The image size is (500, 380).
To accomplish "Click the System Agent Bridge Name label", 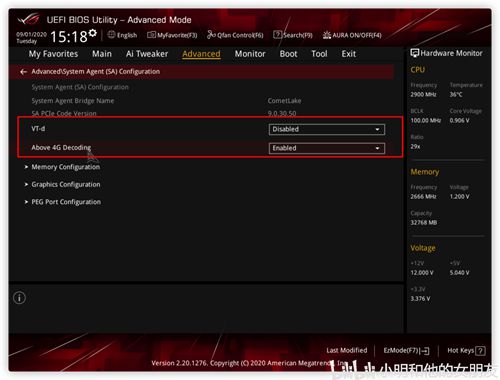I will (73, 101).
